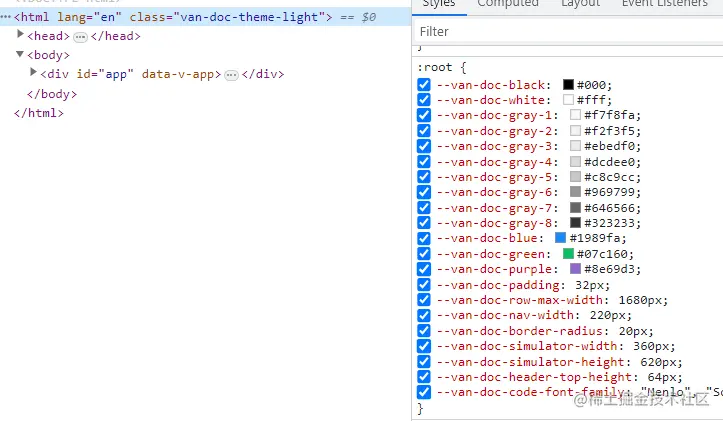This screenshot has height=421, width=723.
Task: Toggle the --van-doc-padding checkbox
Action: 424,285
